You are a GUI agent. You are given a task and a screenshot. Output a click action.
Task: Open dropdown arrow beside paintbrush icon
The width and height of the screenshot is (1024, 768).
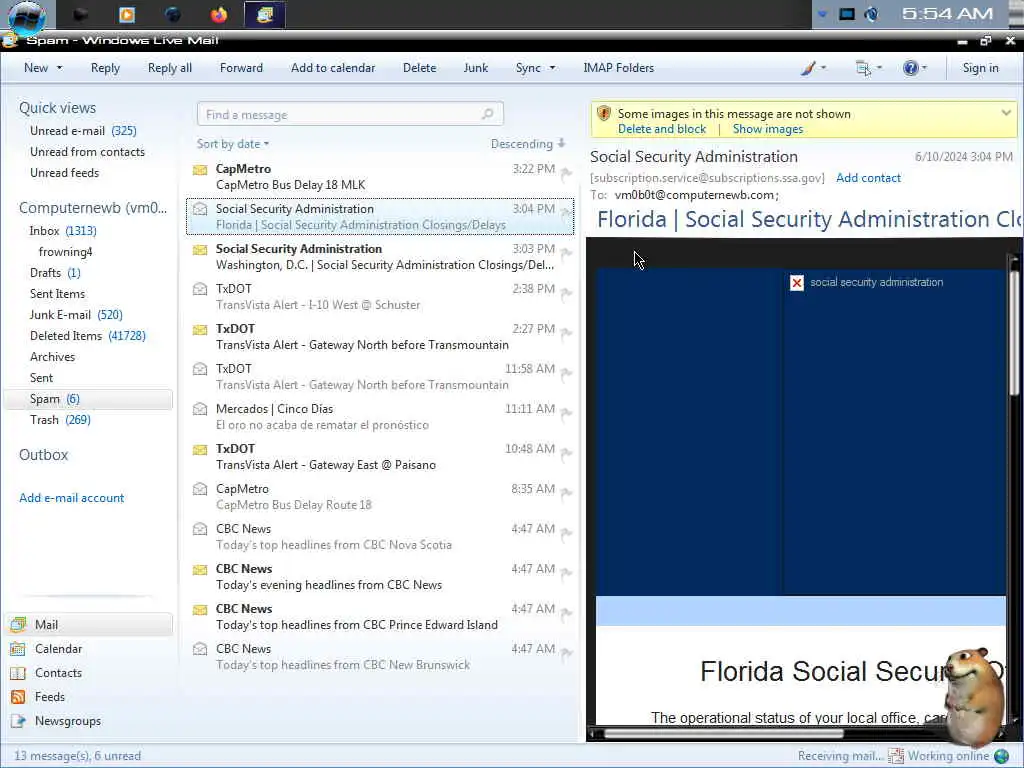tap(823, 68)
